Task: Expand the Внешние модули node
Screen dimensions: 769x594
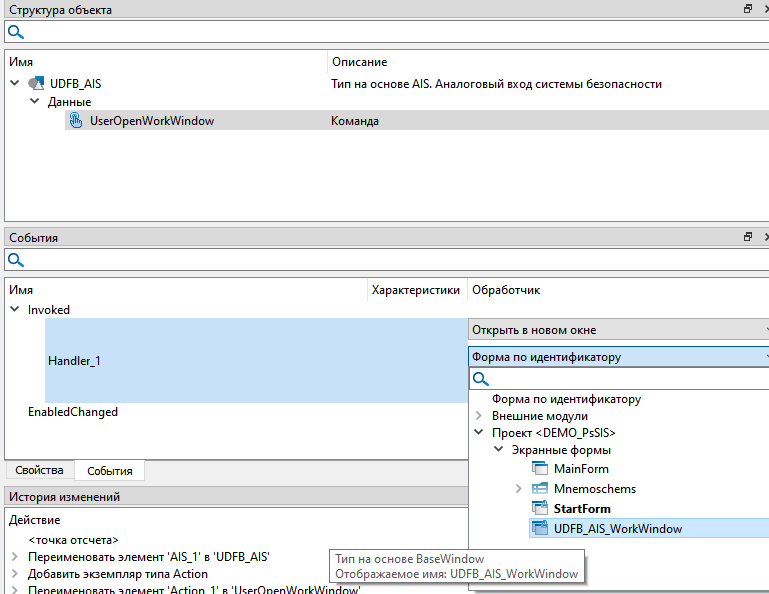Action: click(x=479, y=416)
